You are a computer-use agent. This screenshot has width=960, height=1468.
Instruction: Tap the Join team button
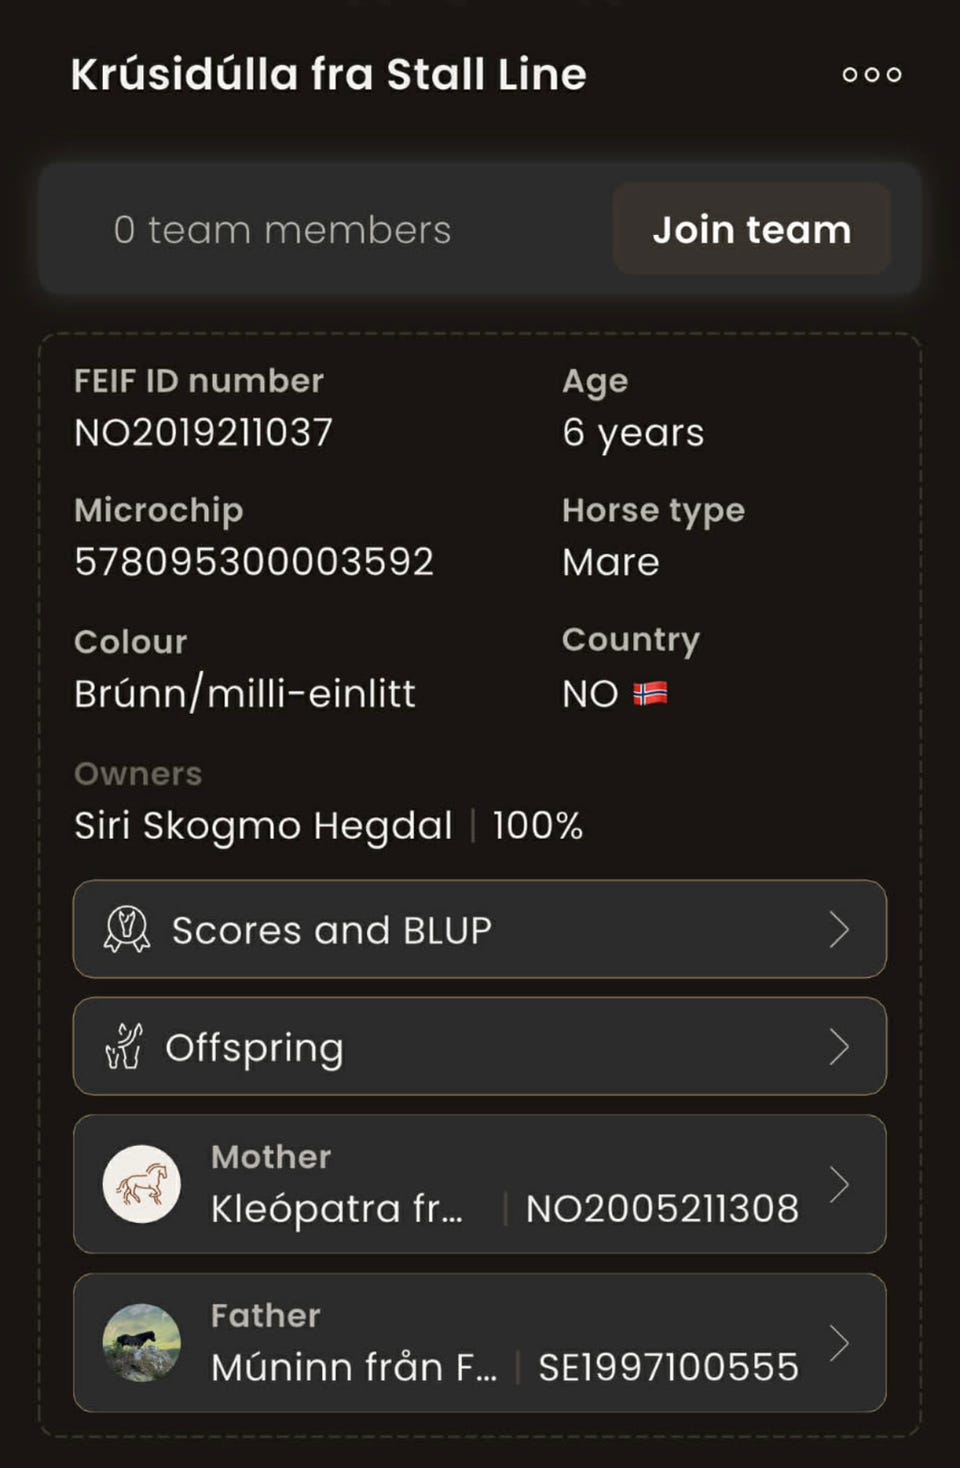(751, 230)
